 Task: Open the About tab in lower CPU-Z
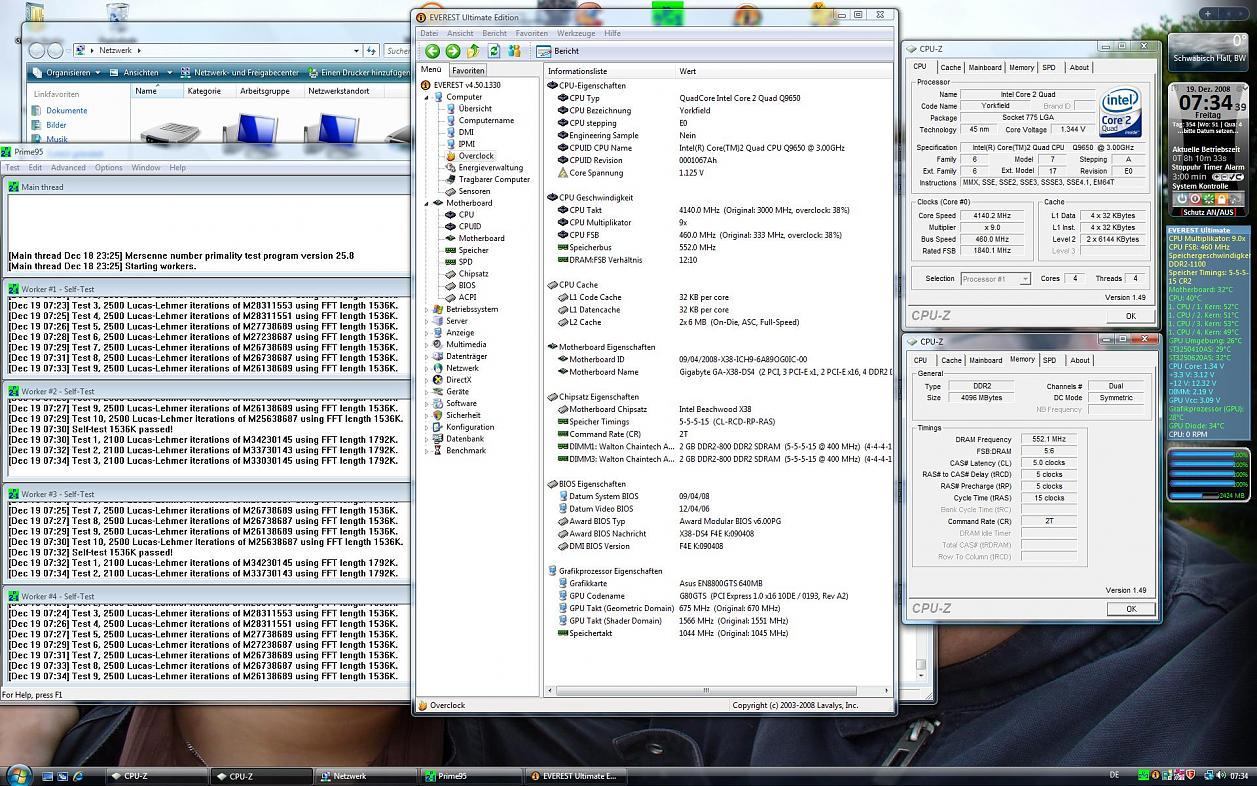click(x=1080, y=360)
